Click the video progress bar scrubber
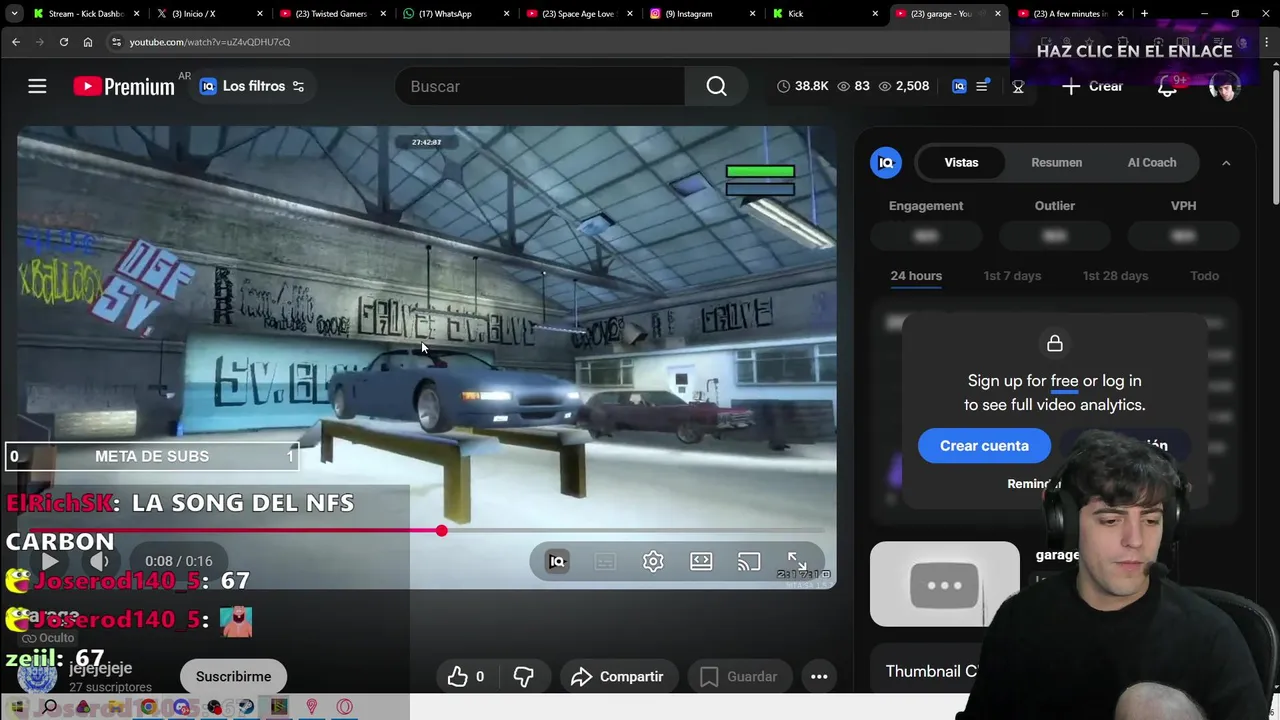 (441, 531)
